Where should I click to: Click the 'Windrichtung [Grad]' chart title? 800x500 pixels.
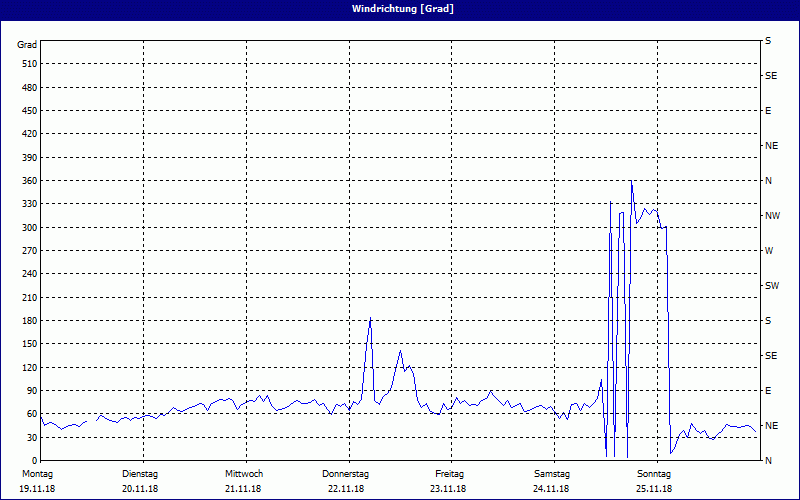(x=403, y=9)
